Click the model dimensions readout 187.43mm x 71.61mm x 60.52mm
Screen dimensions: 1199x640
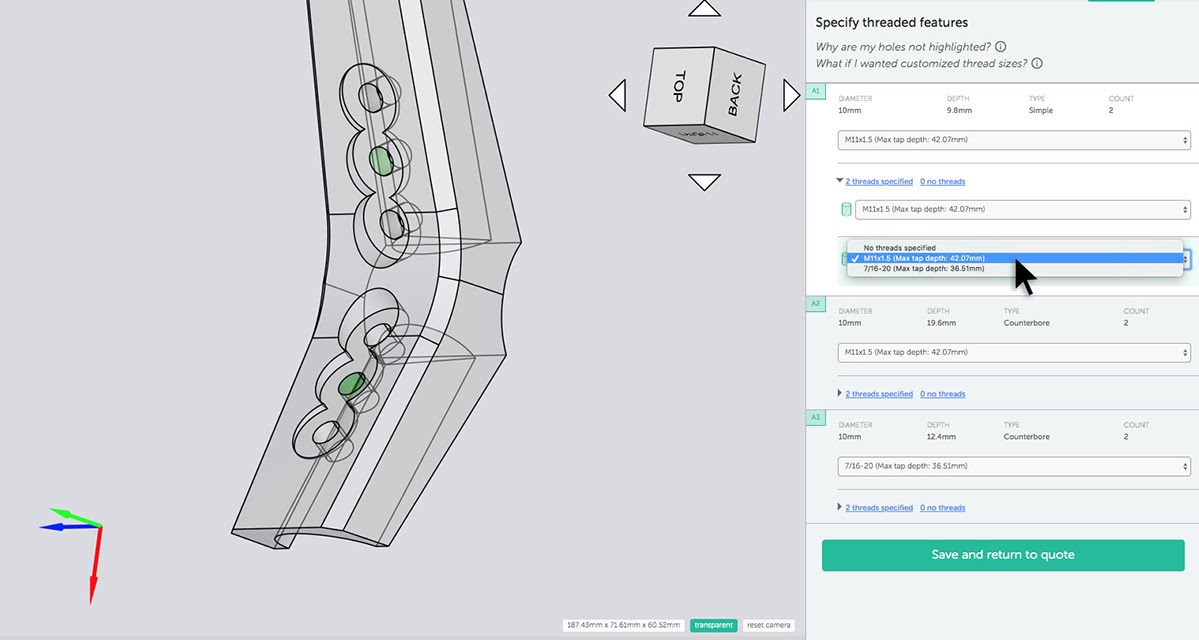click(x=623, y=625)
